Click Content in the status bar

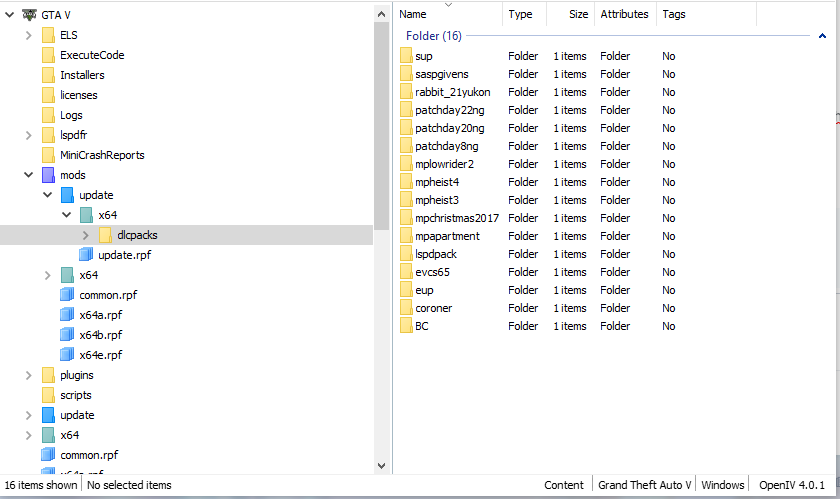(564, 485)
